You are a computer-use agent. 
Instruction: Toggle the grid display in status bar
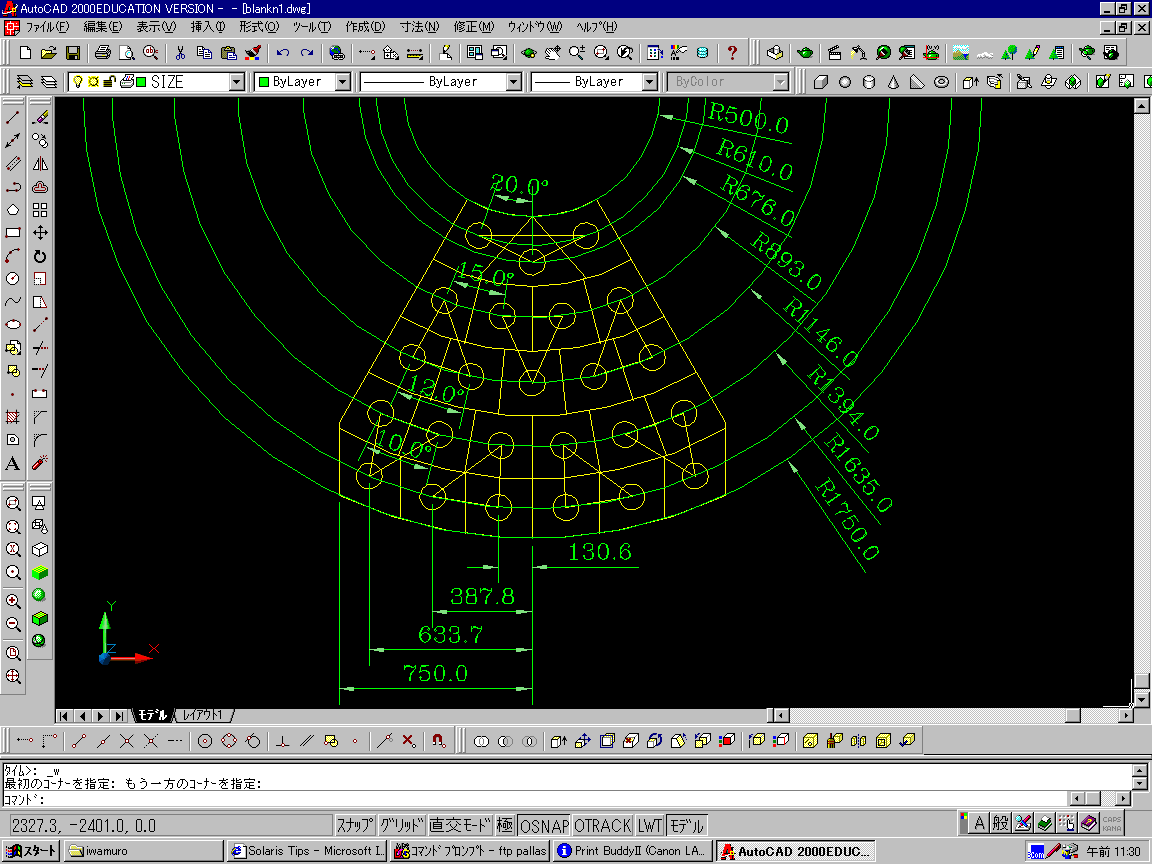click(402, 826)
